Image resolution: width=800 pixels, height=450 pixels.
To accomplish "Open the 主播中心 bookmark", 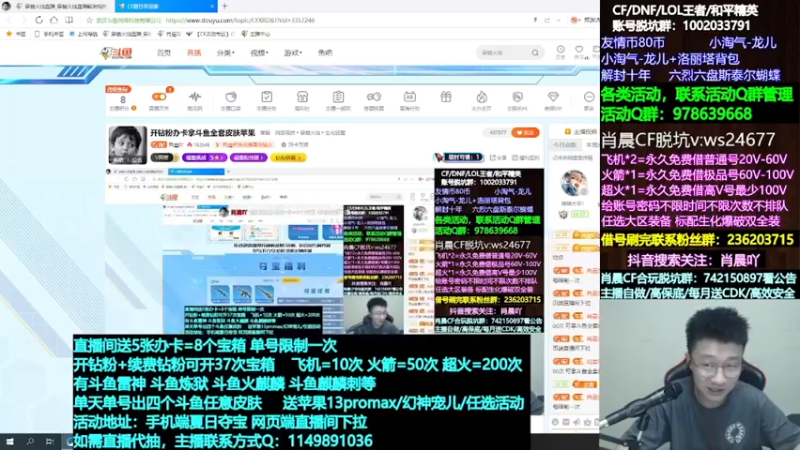I will coord(256,34).
